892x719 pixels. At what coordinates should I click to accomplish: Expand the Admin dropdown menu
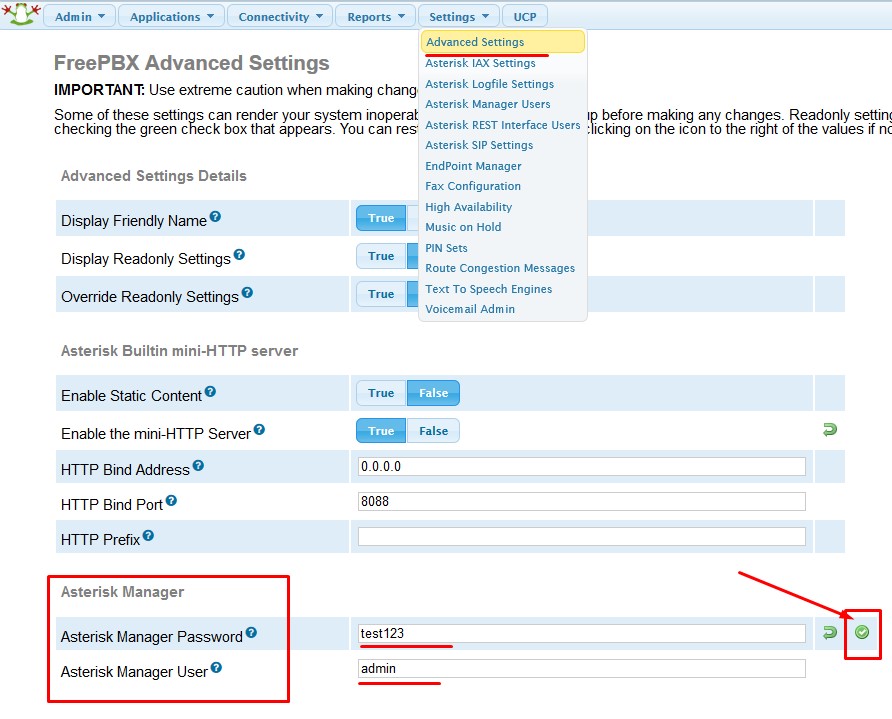click(79, 17)
